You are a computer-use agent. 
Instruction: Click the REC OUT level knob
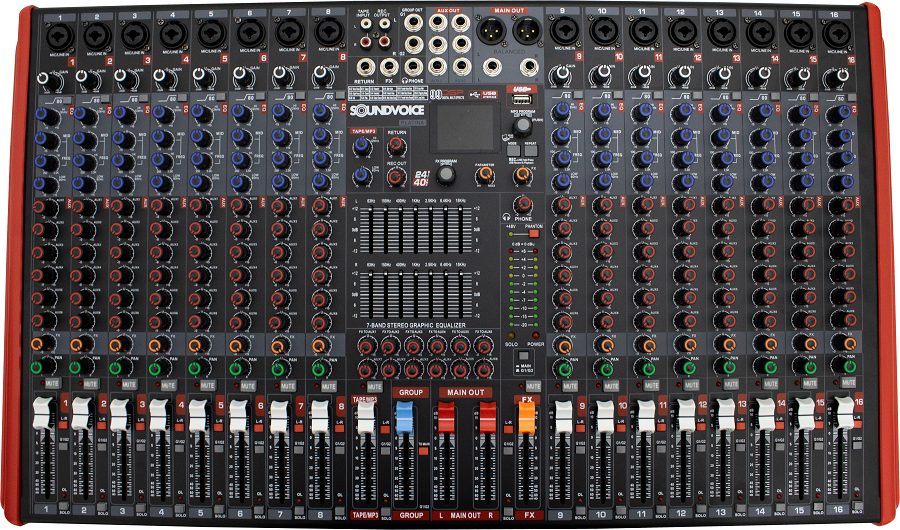[396, 176]
